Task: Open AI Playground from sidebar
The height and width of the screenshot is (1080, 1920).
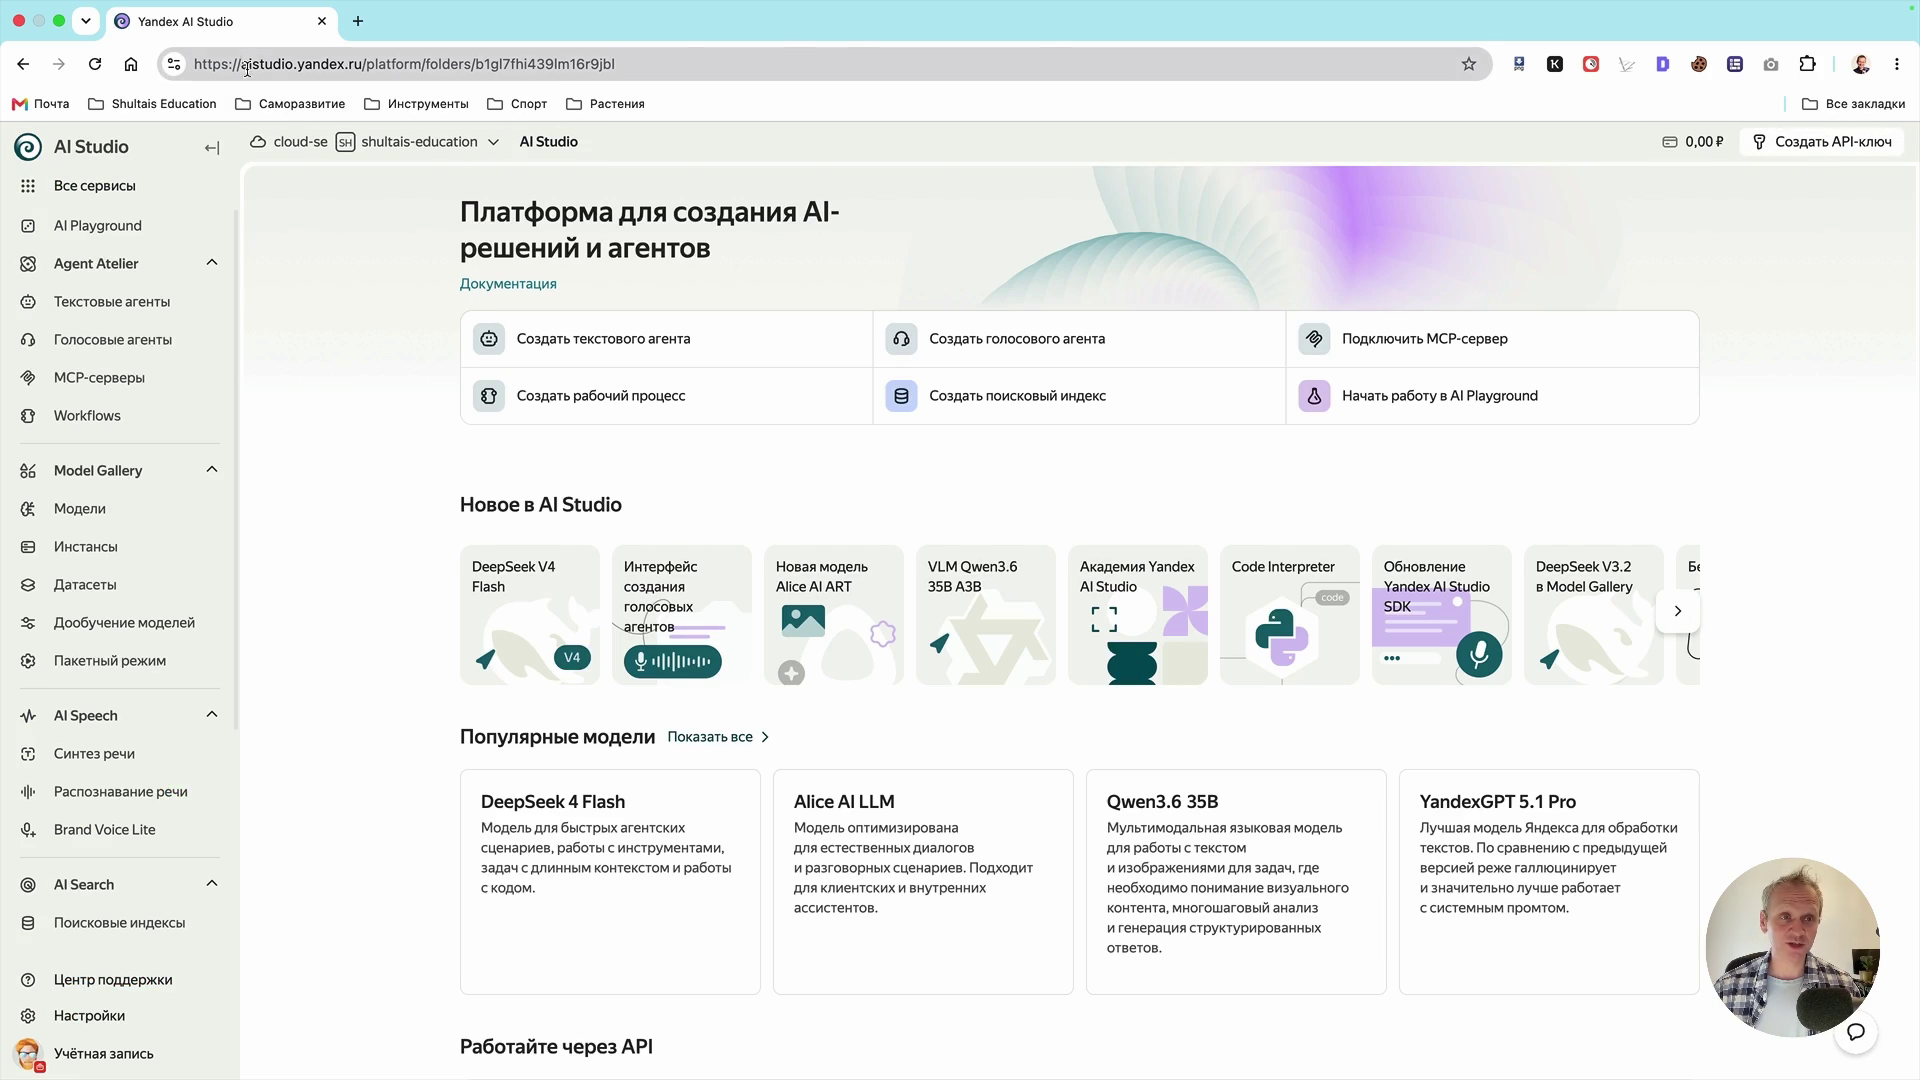Action: click(x=98, y=226)
